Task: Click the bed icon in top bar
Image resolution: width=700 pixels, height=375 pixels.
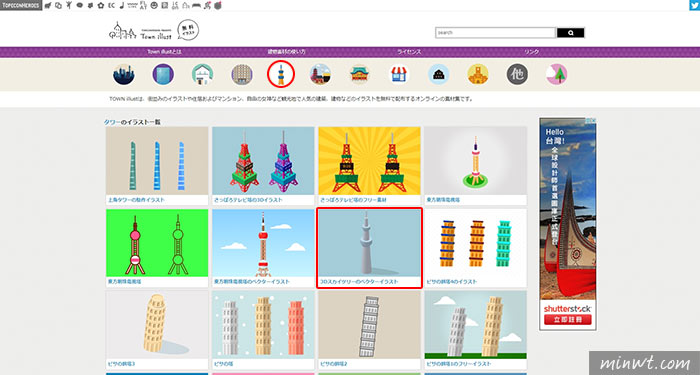Action: point(196,5)
